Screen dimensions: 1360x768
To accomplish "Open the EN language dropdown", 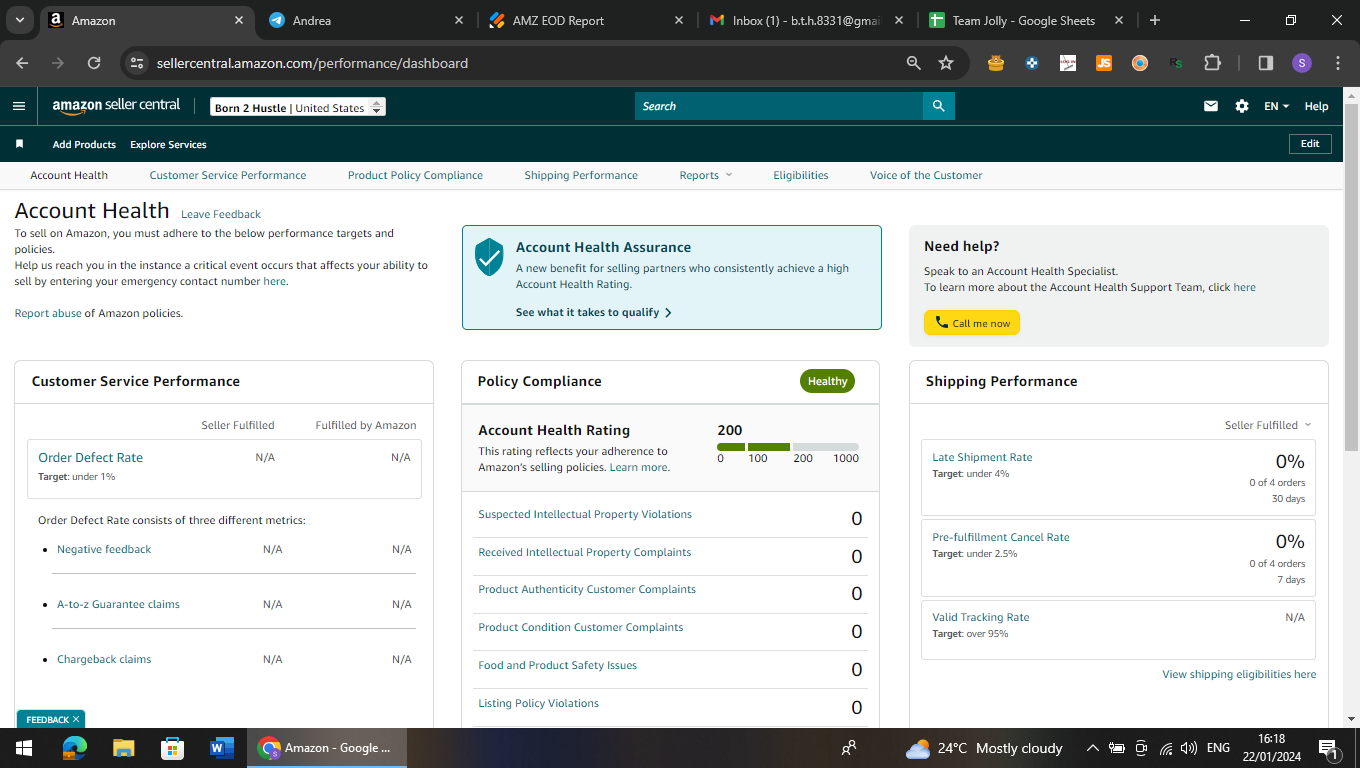I will [x=1277, y=106].
